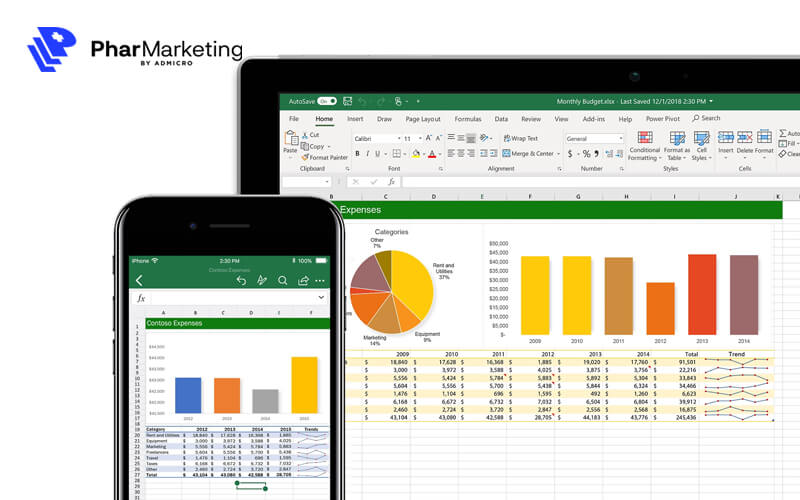Screen dimensions: 800x500
Task: Click the Increase Decimal icon
Action: (x=609, y=154)
